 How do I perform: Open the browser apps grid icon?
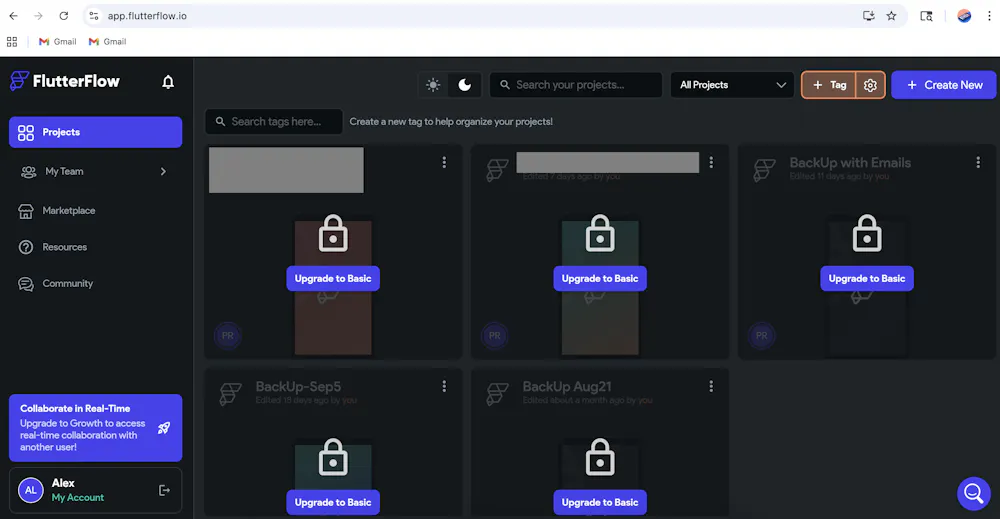[x=11, y=41]
